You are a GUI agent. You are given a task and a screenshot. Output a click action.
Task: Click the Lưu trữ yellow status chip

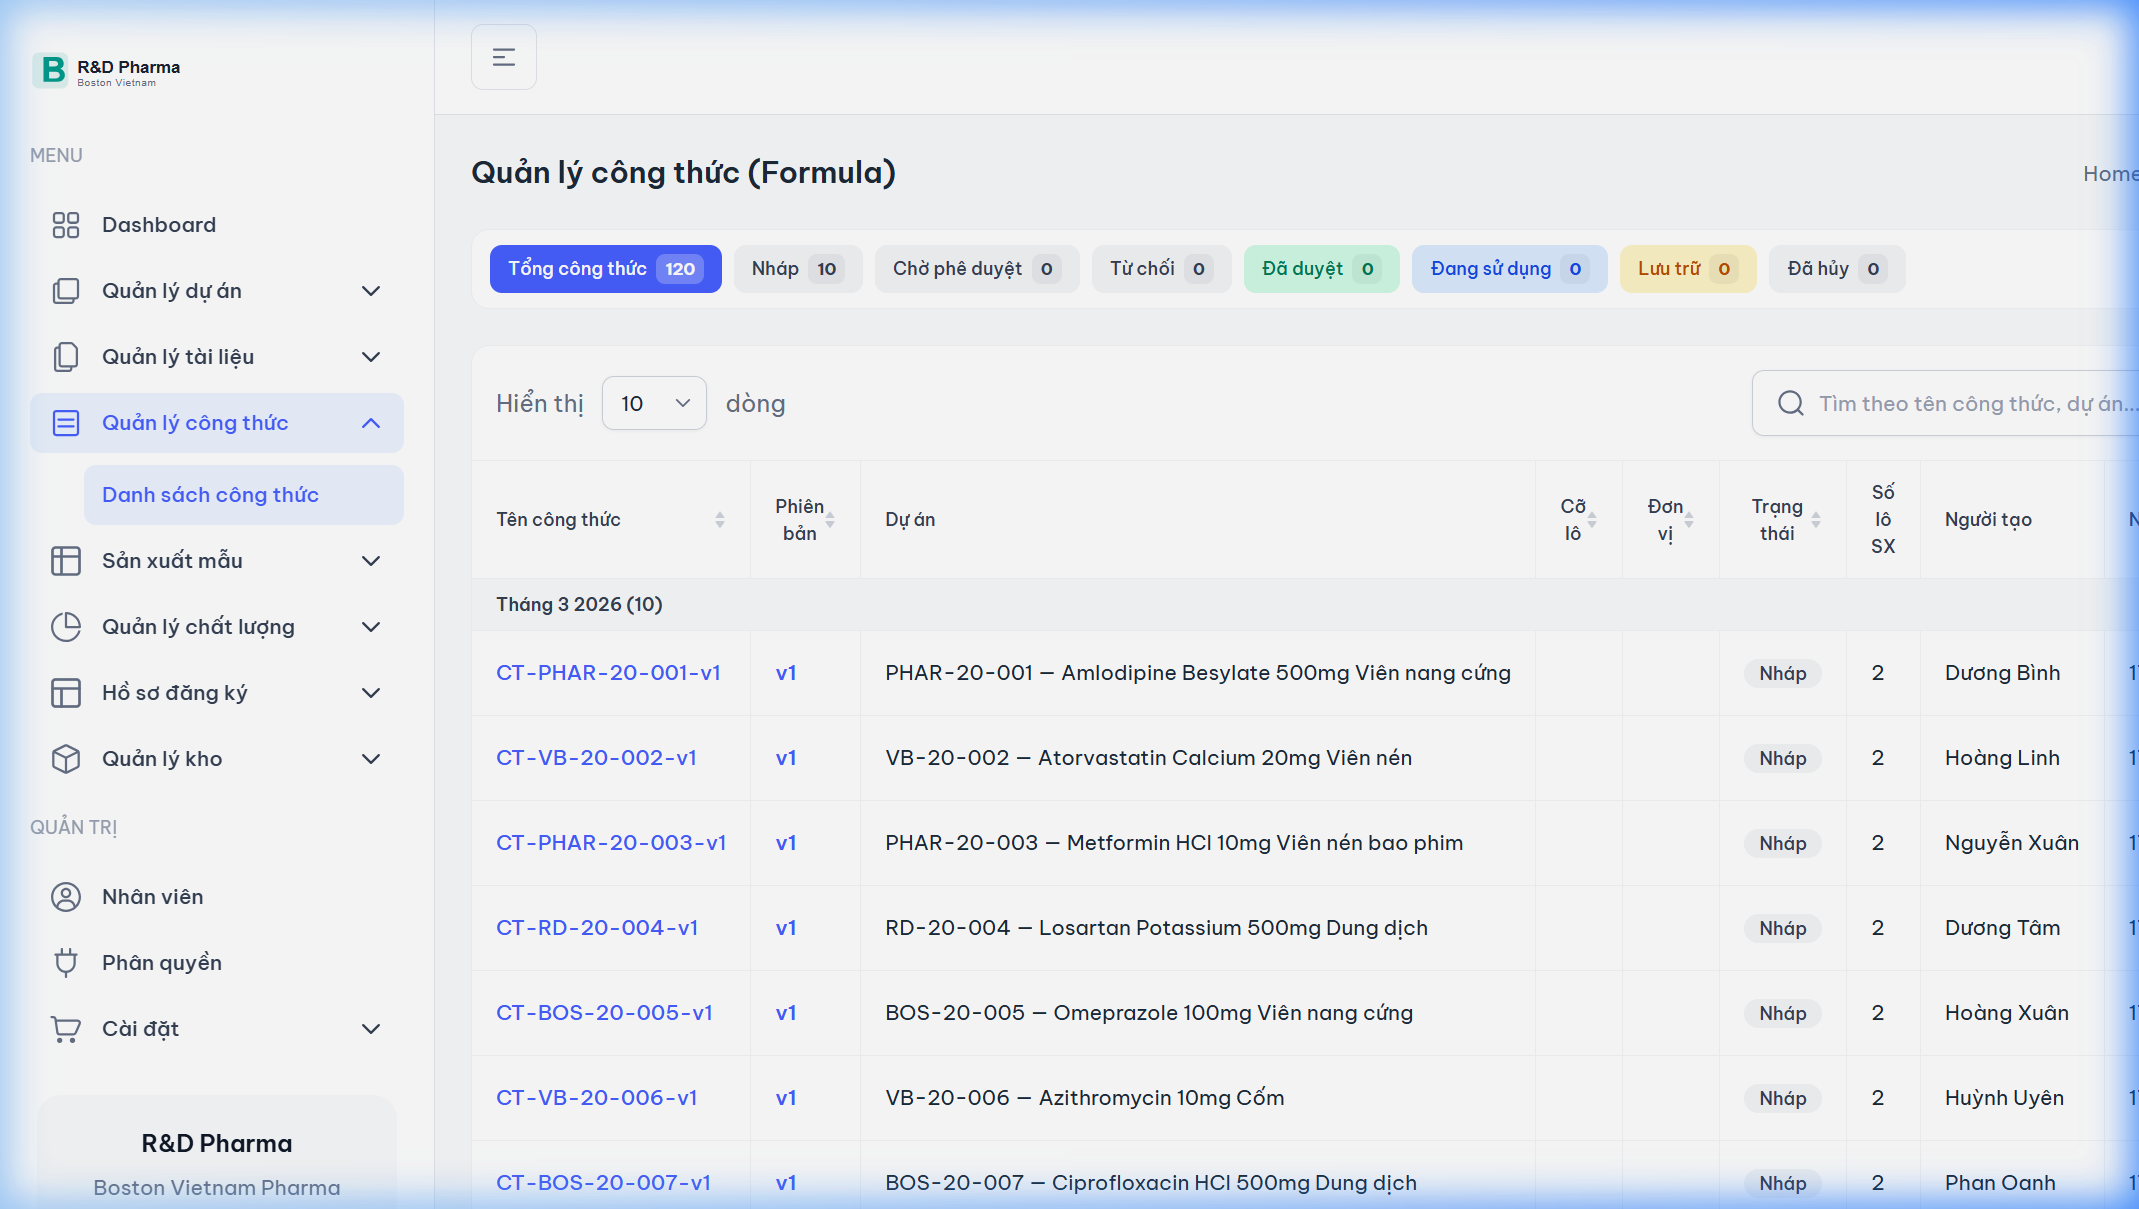point(1686,269)
